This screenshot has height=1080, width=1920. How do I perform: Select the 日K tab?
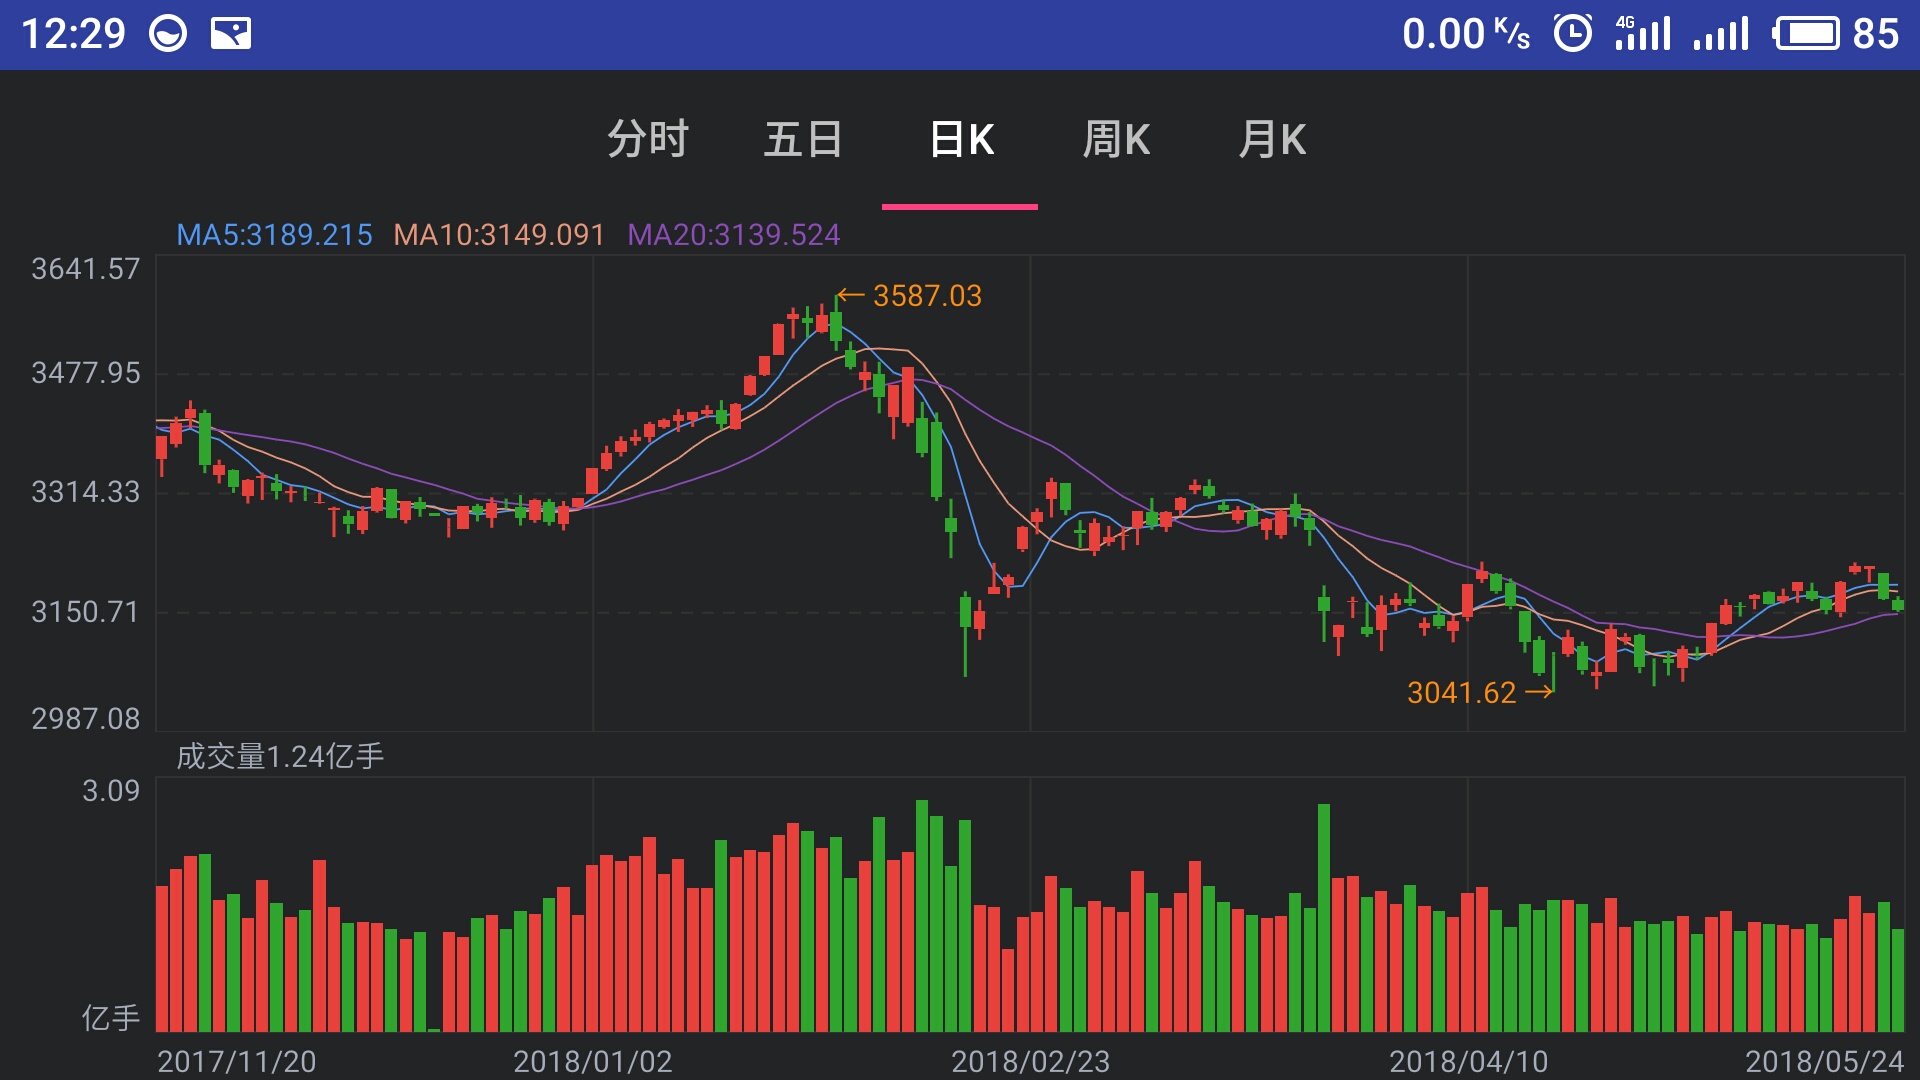pyautogui.click(x=960, y=139)
